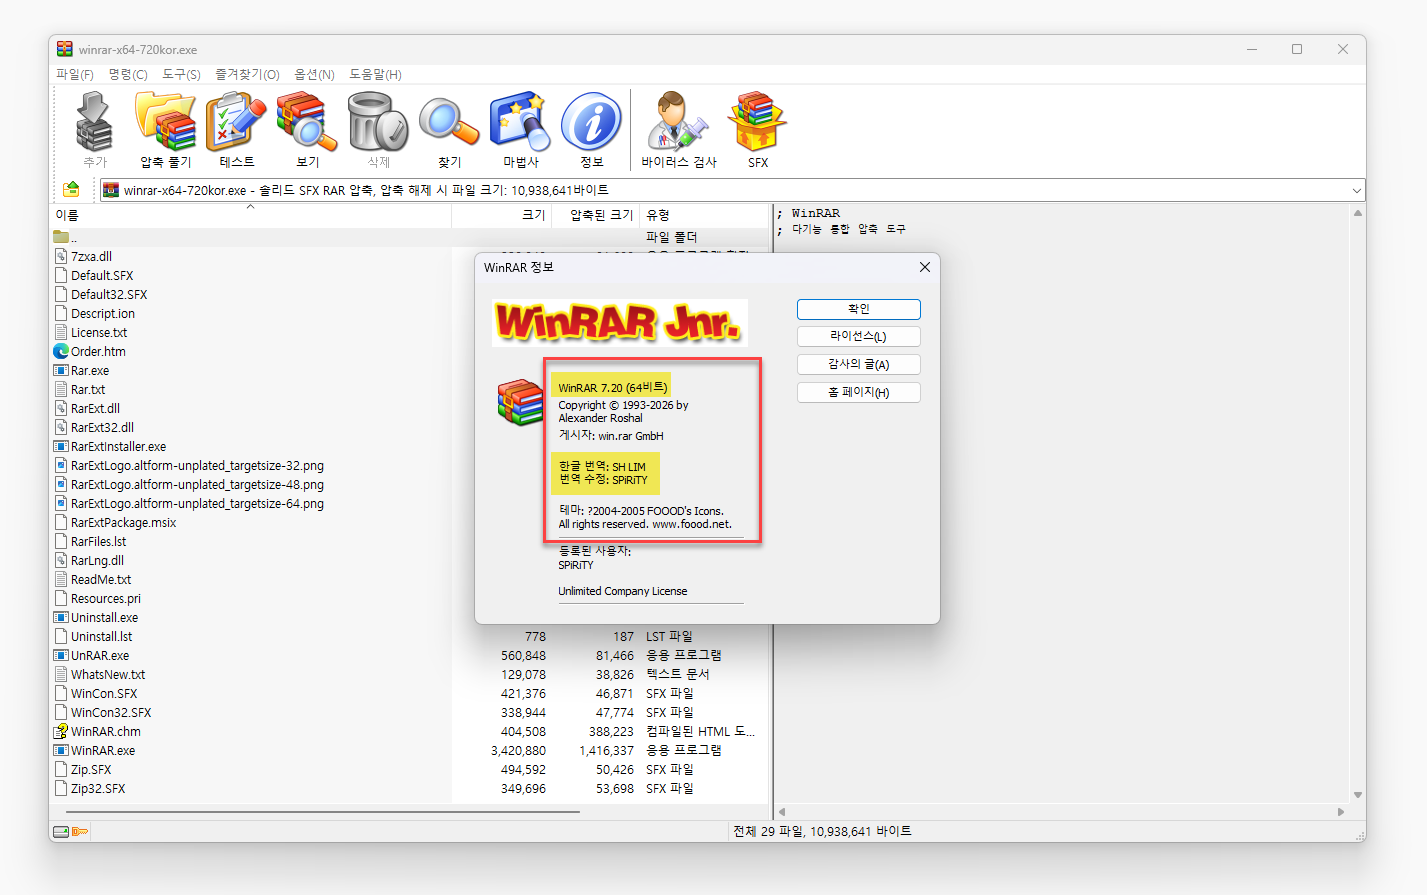The width and height of the screenshot is (1427, 895).
Task: Open the 명령(C) menu
Action: pos(128,74)
